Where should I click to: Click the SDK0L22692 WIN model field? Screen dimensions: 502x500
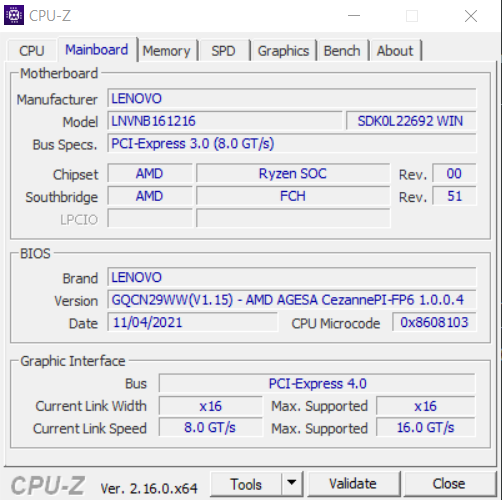pyautogui.click(x=411, y=121)
